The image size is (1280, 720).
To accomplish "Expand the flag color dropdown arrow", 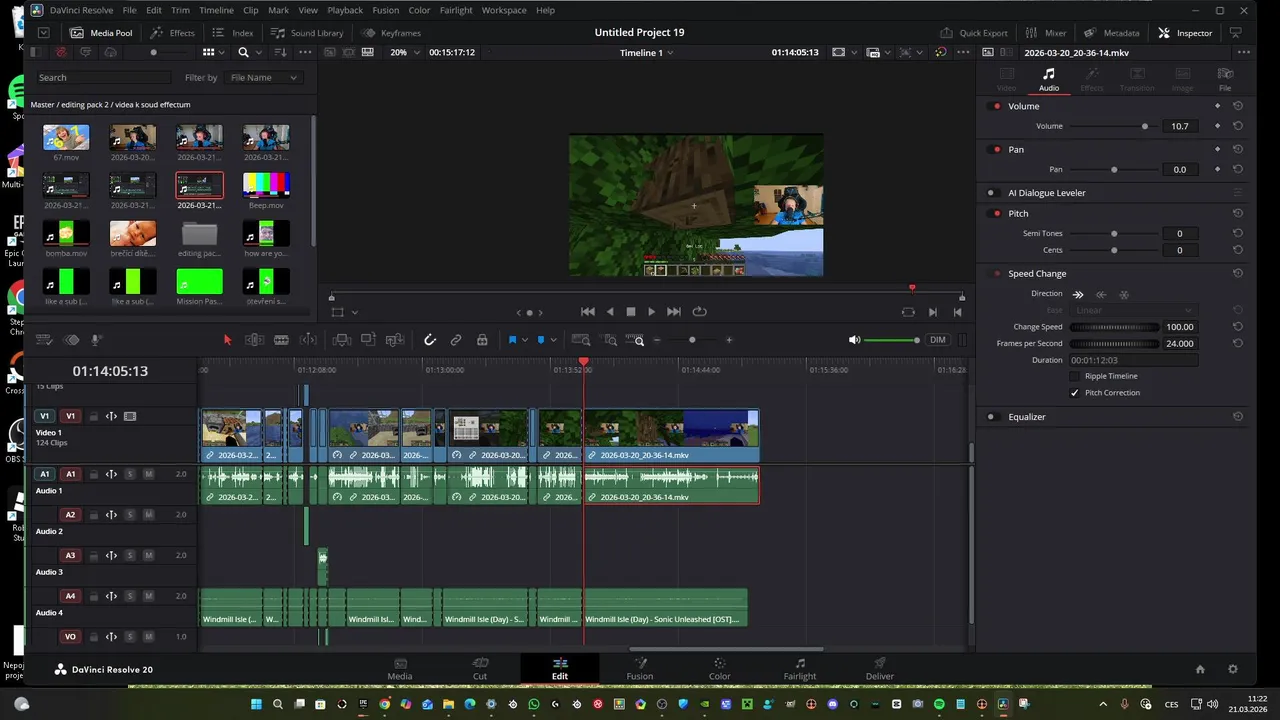I will [525, 340].
